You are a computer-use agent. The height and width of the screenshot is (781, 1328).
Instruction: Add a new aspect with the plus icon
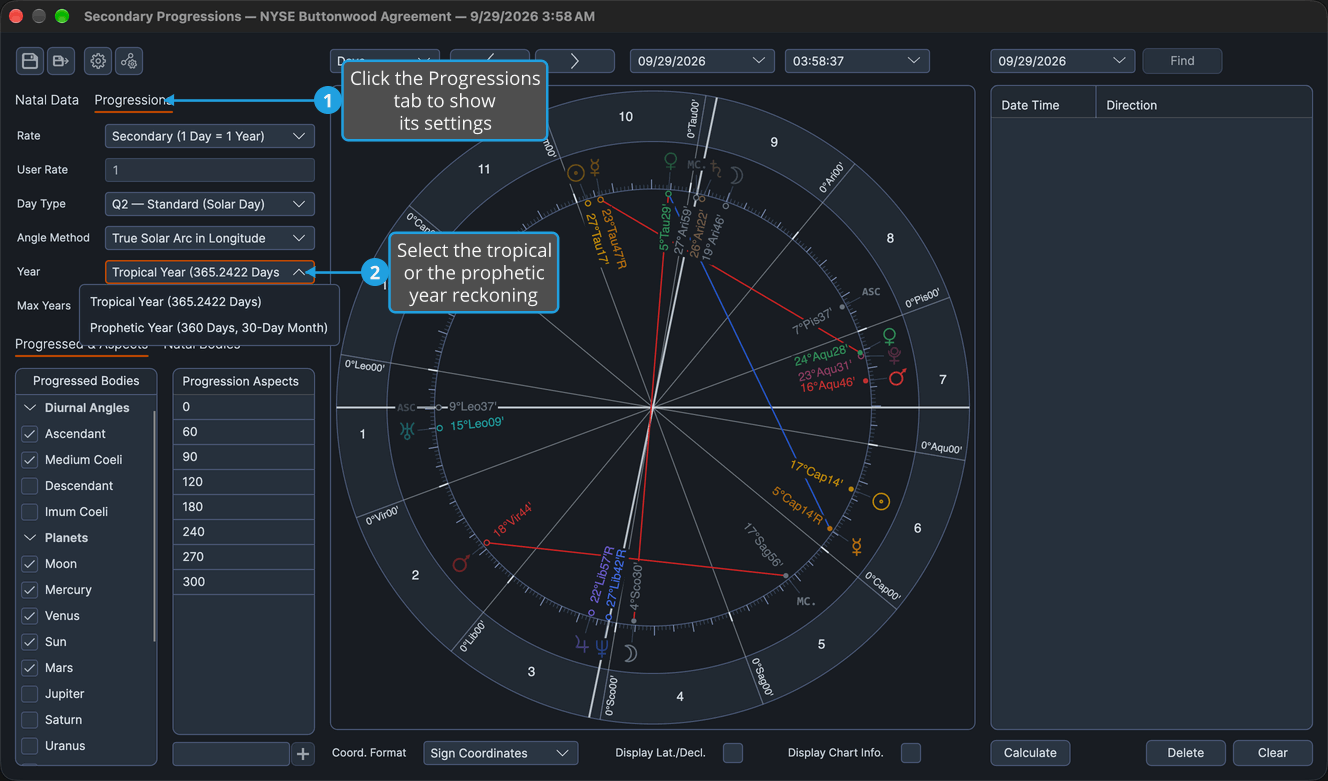tap(303, 753)
